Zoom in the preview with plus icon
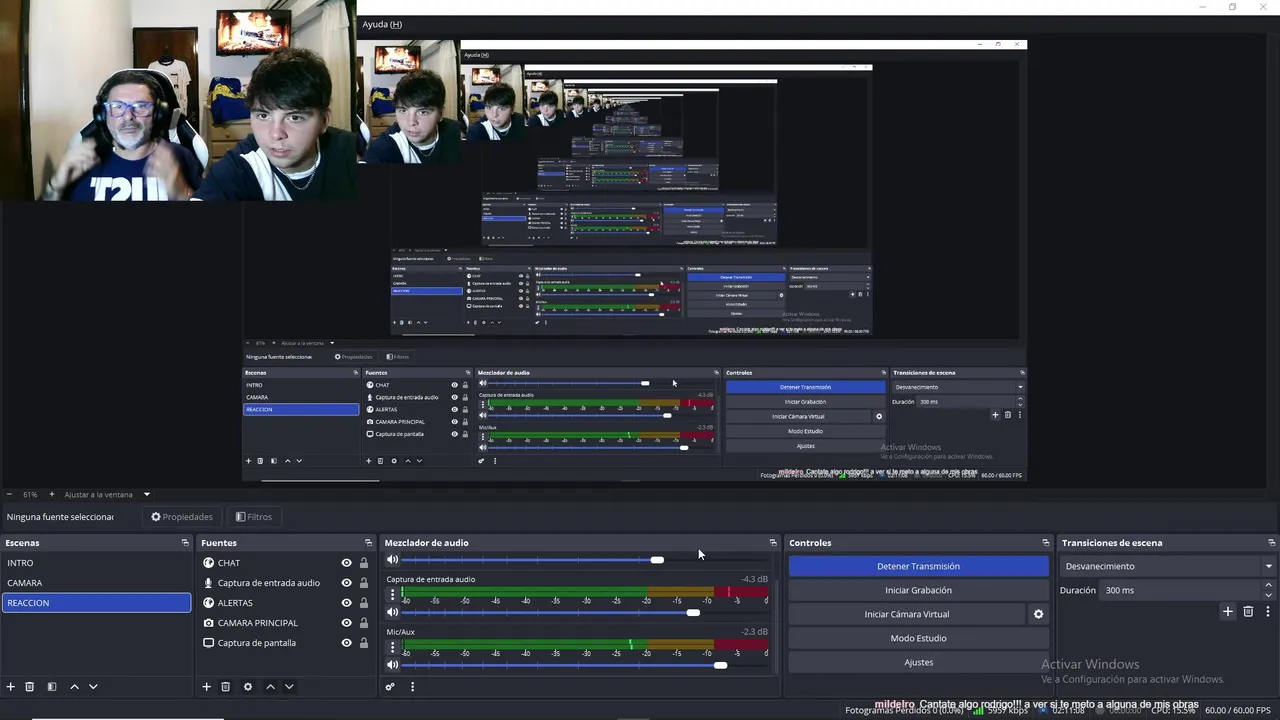Viewport: 1280px width, 720px height. [52, 494]
